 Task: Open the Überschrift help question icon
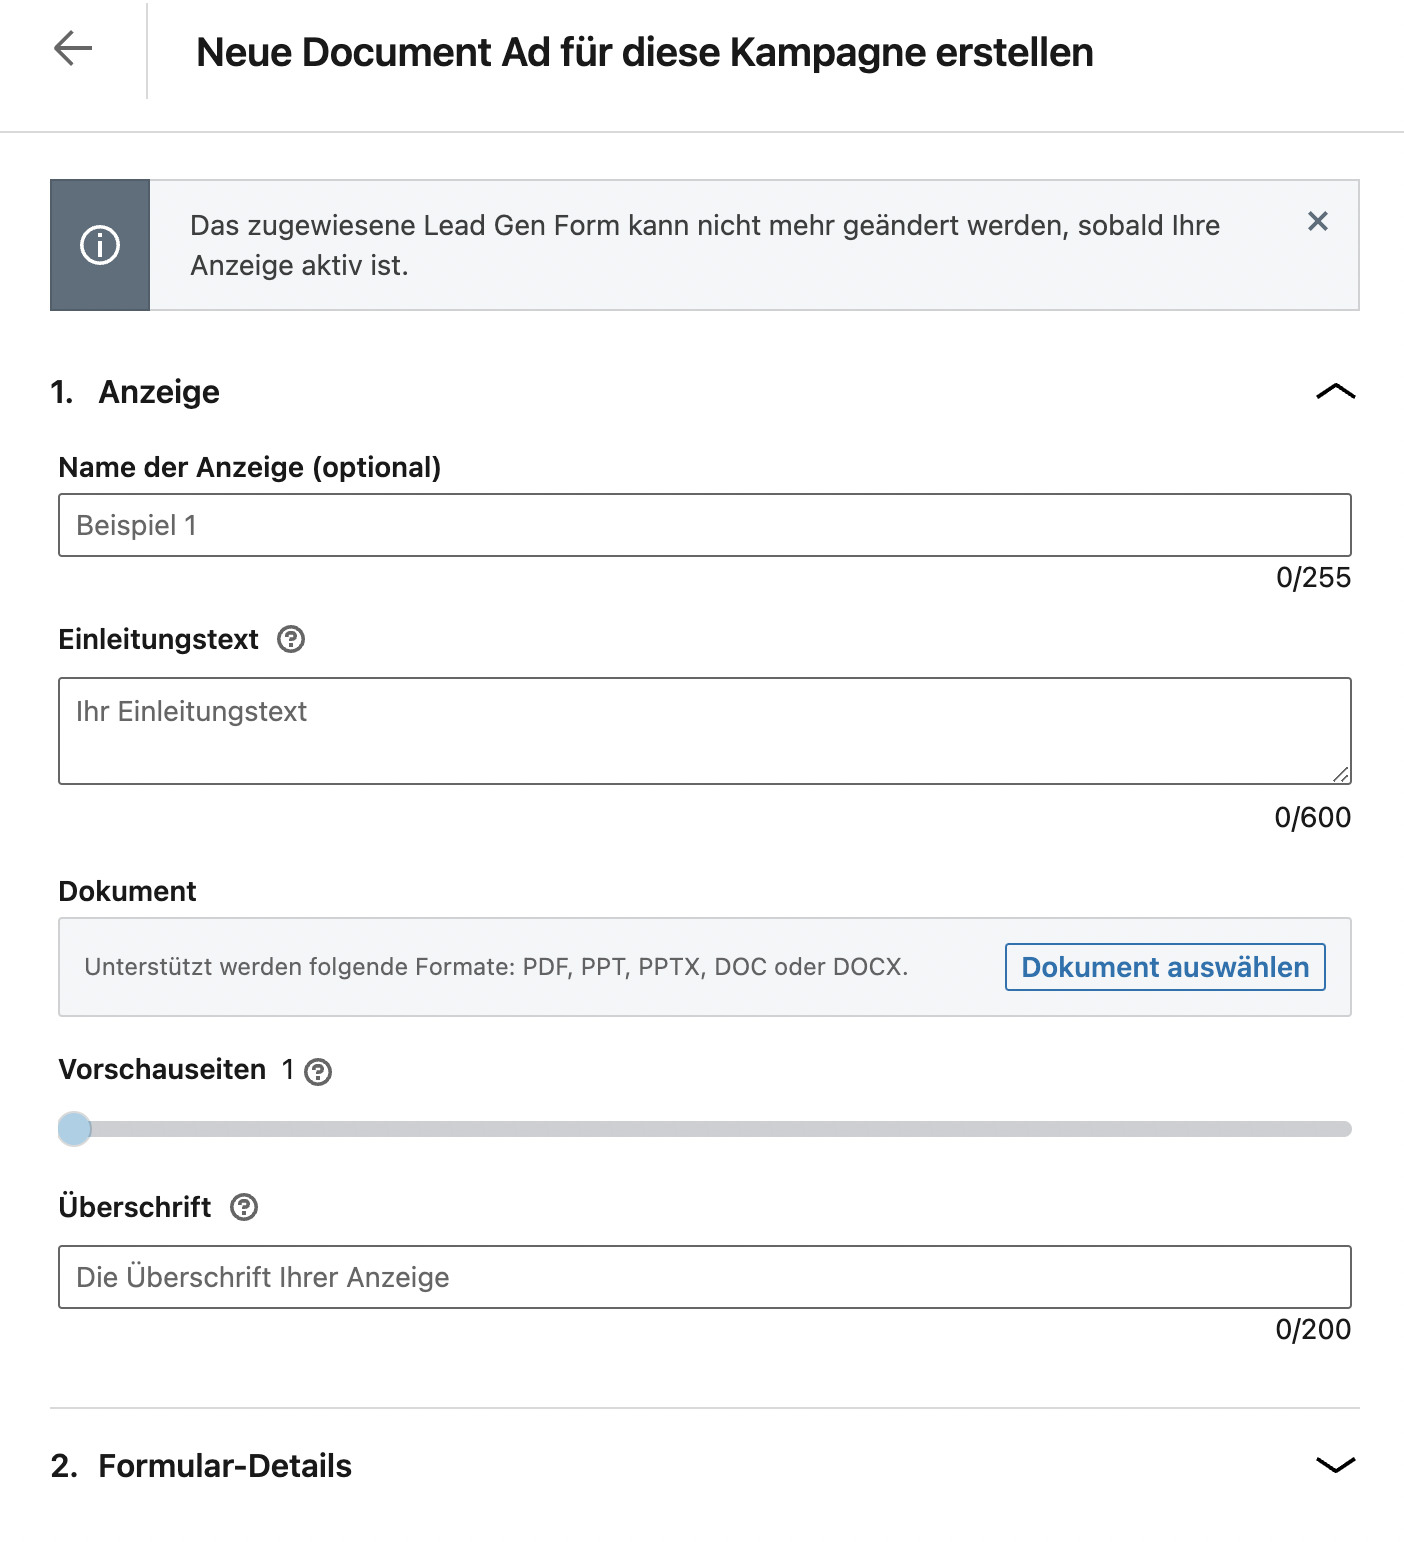pos(244,1207)
